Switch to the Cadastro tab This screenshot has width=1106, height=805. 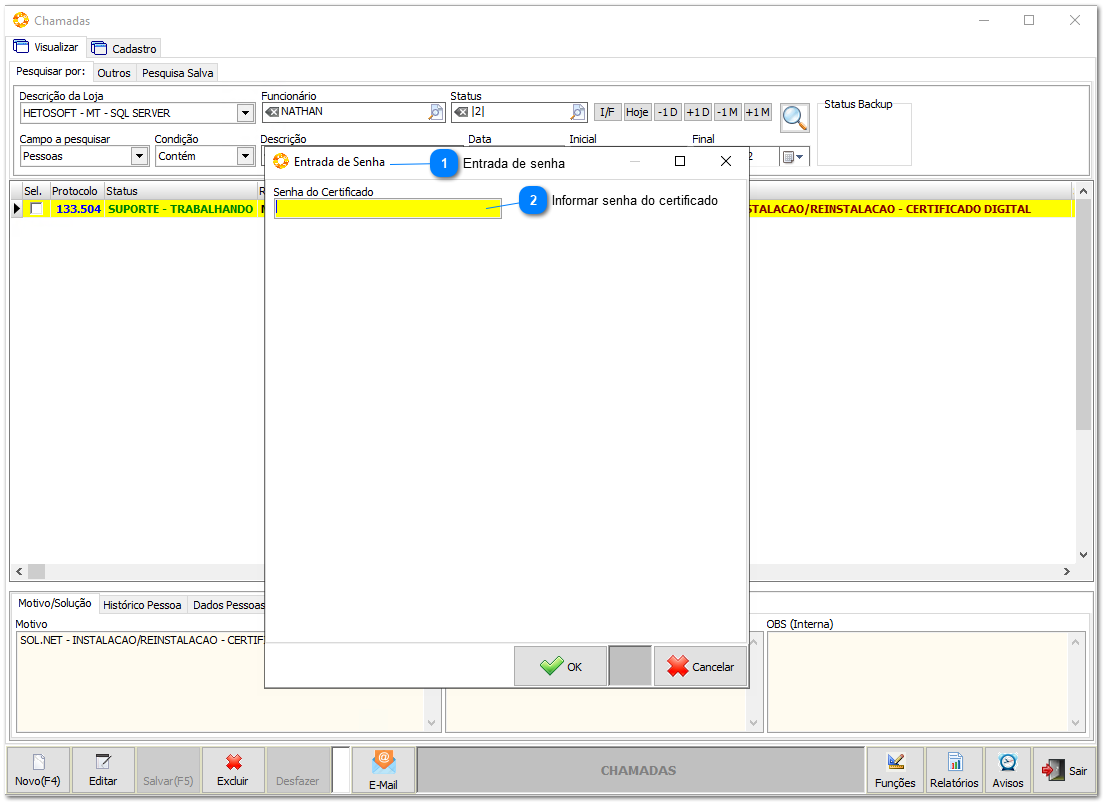[125, 48]
